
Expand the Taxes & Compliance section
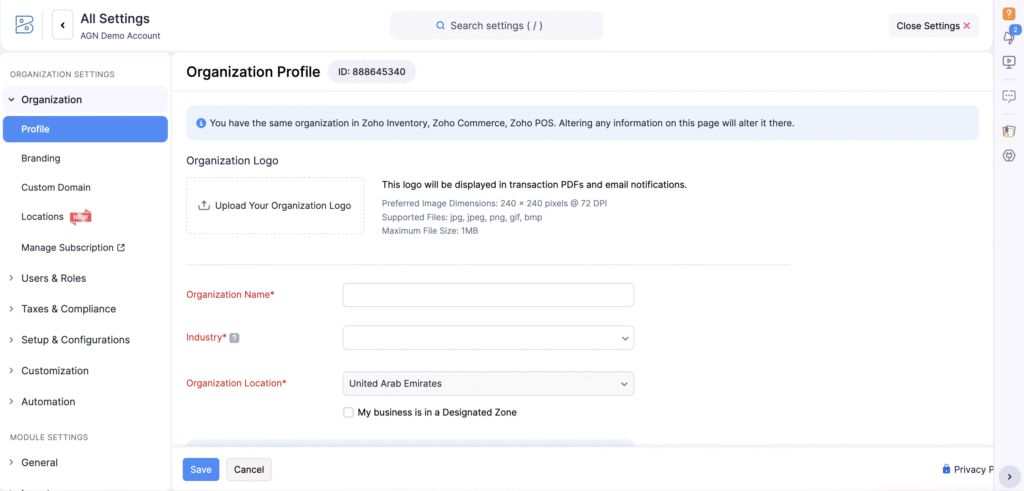[x=68, y=309]
